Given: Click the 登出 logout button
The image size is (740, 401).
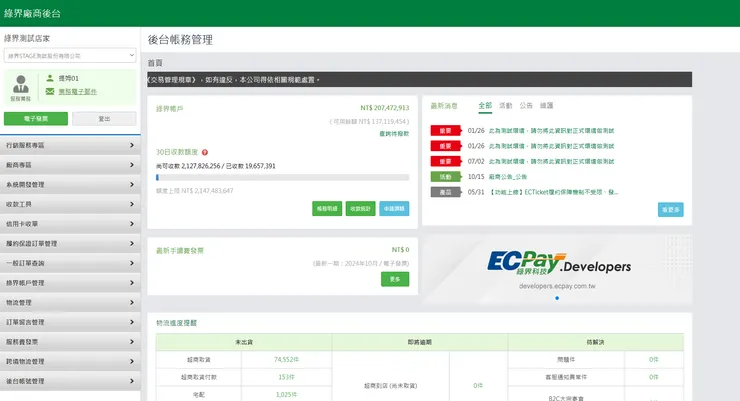Looking at the screenshot, I should (x=104, y=118).
